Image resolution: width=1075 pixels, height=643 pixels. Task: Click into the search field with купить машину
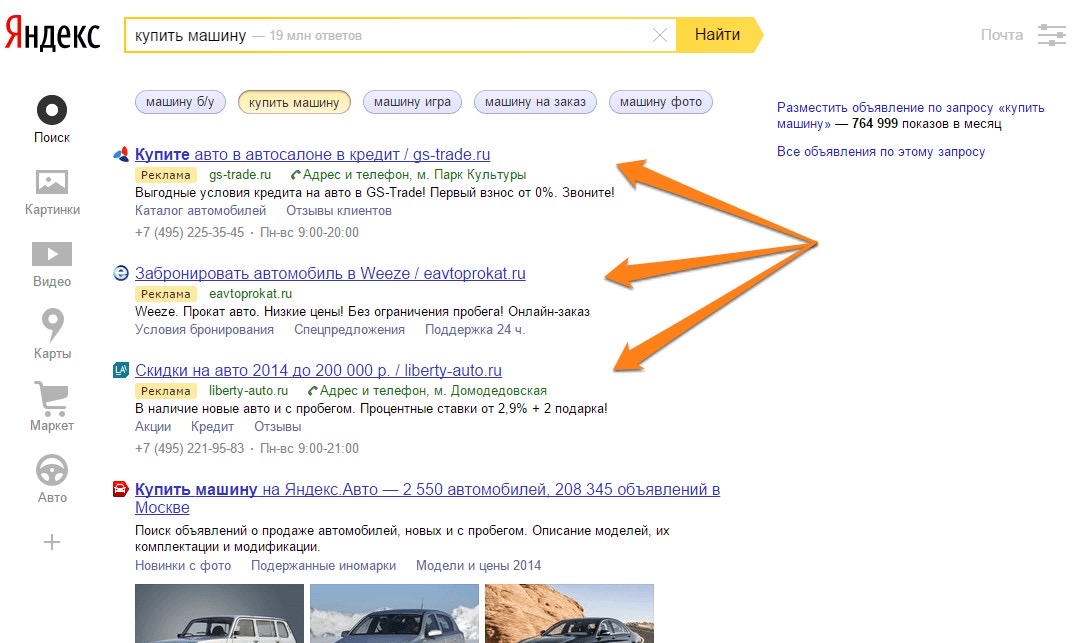click(x=400, y=35)
